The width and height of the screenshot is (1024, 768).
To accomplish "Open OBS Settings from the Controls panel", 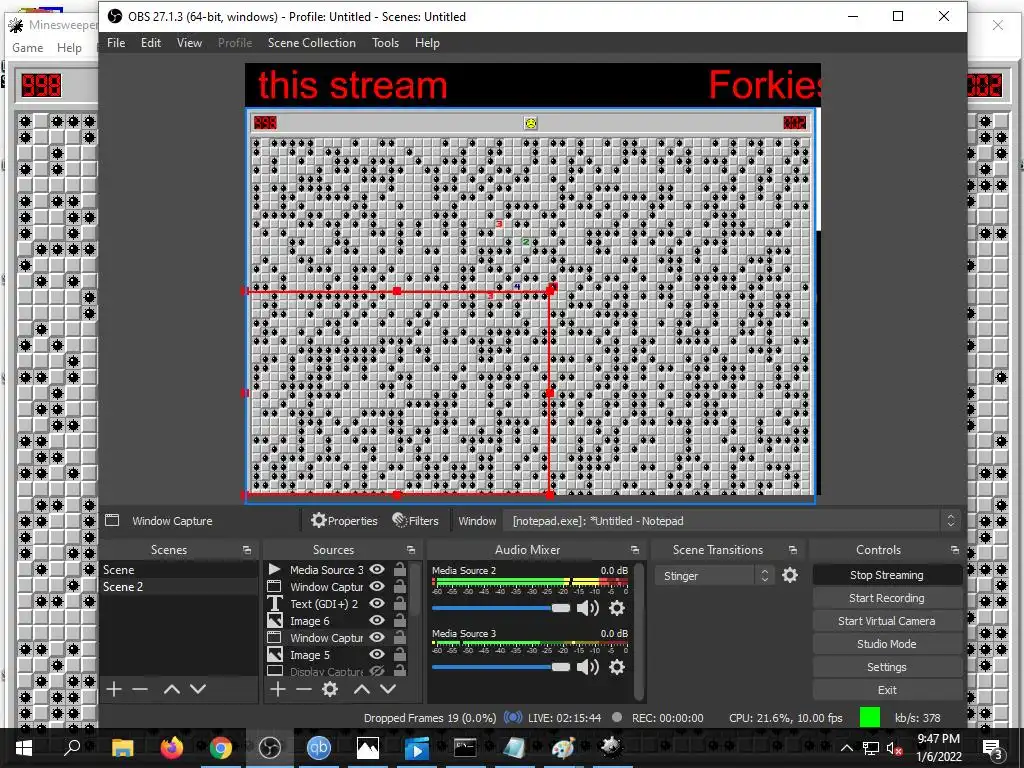I will coord(887,667).
